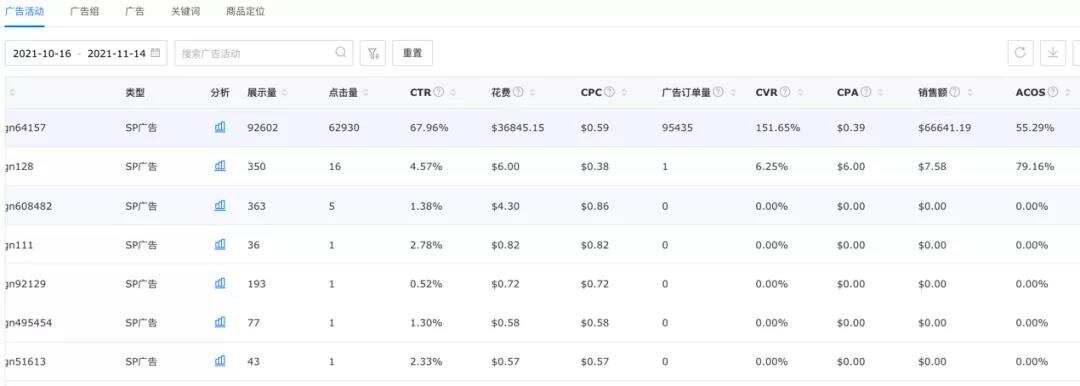
Task: Switch to 关键词 tab
Action: (185, 12)
